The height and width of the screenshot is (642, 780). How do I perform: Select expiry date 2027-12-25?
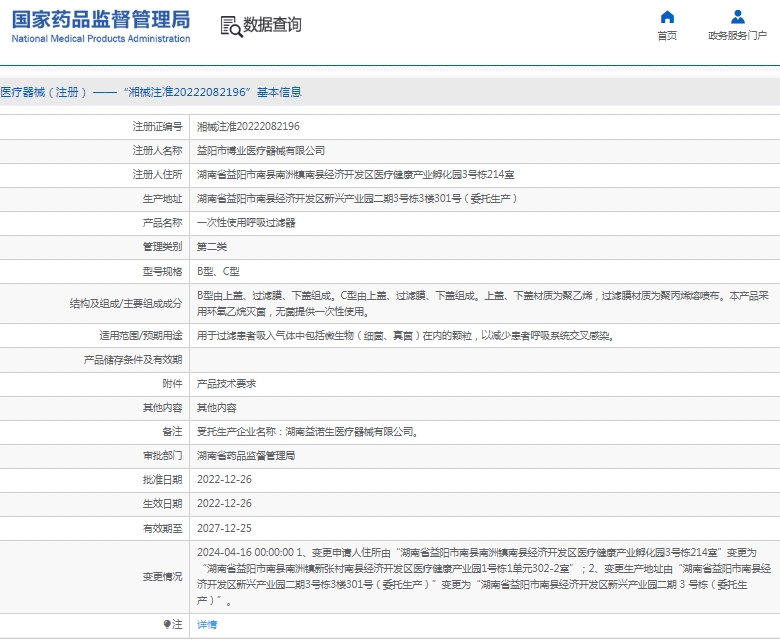pos(224,528)
